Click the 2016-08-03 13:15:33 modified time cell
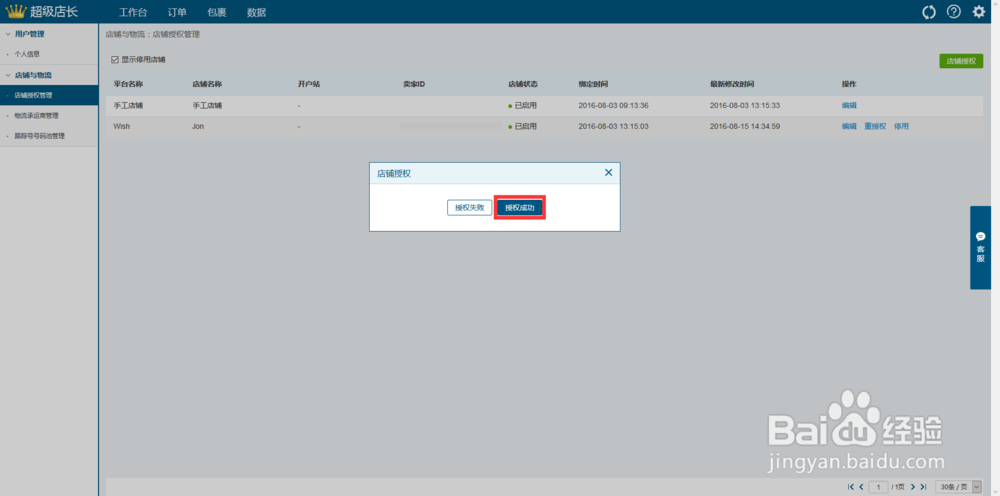The height and width of the screenshot is (496, 1000). (745, 105)
